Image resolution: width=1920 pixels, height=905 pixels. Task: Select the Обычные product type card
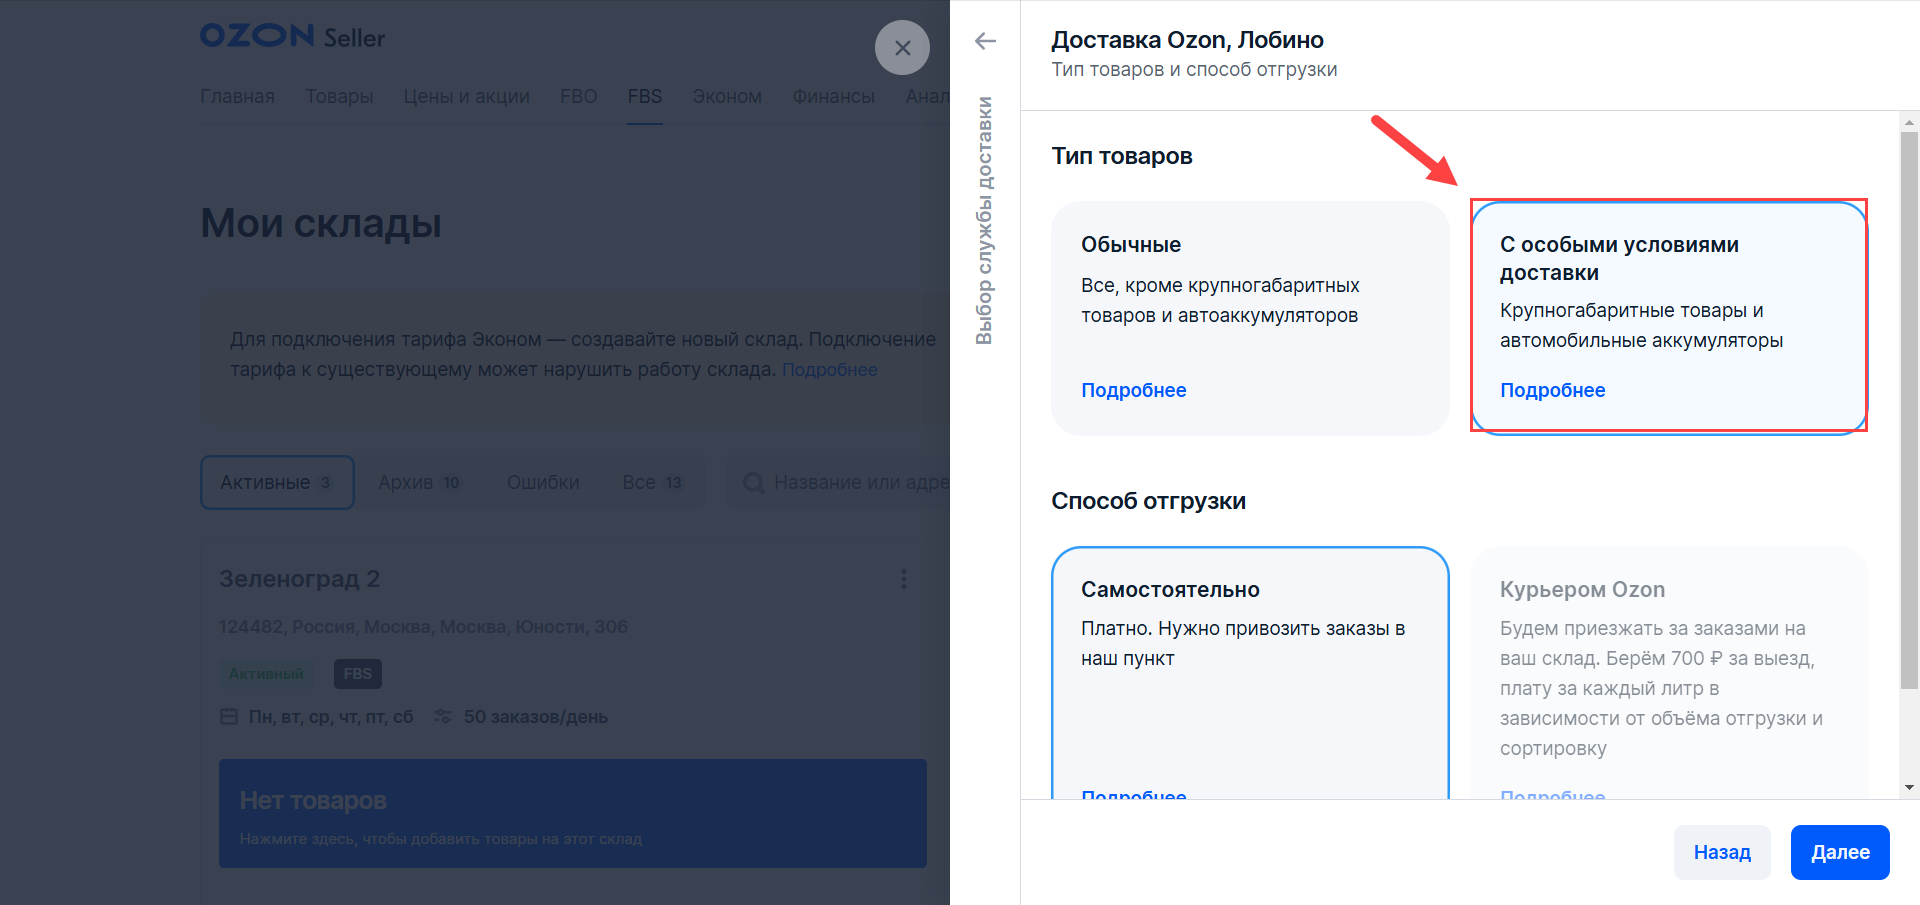point(1250,318)
